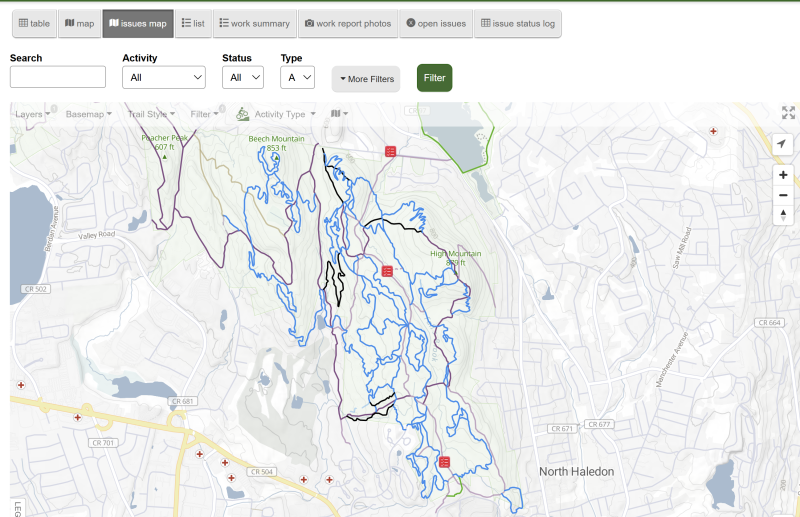This screenshot has height=517, width=800.
Task: Expand the More Filters options
Action: 366,79
